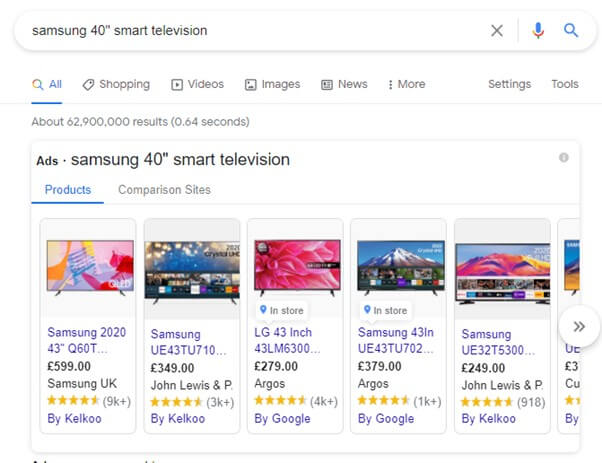Viewport: 602px width, 463px height.
Task: Click the search field text
Action: tap(119, 30)
